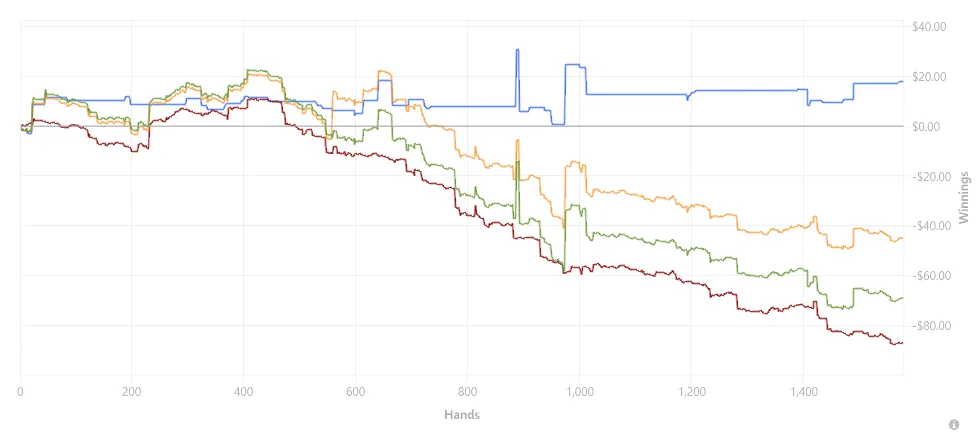Open the chart info icon
This screenshot has height=434, width=980.
pyautogui.click(x=954, y=423)
